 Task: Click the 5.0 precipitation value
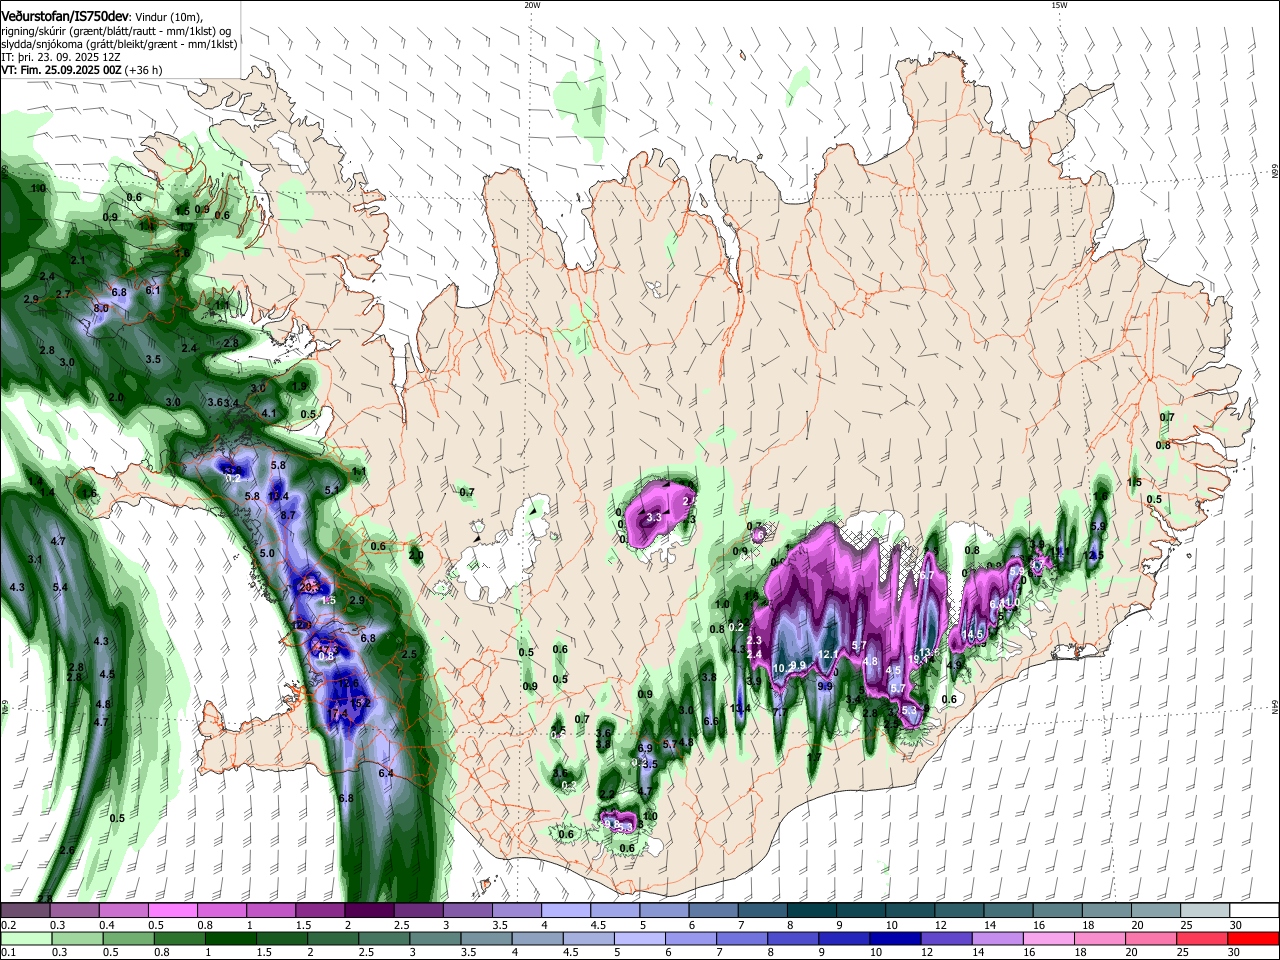point(267,553)
